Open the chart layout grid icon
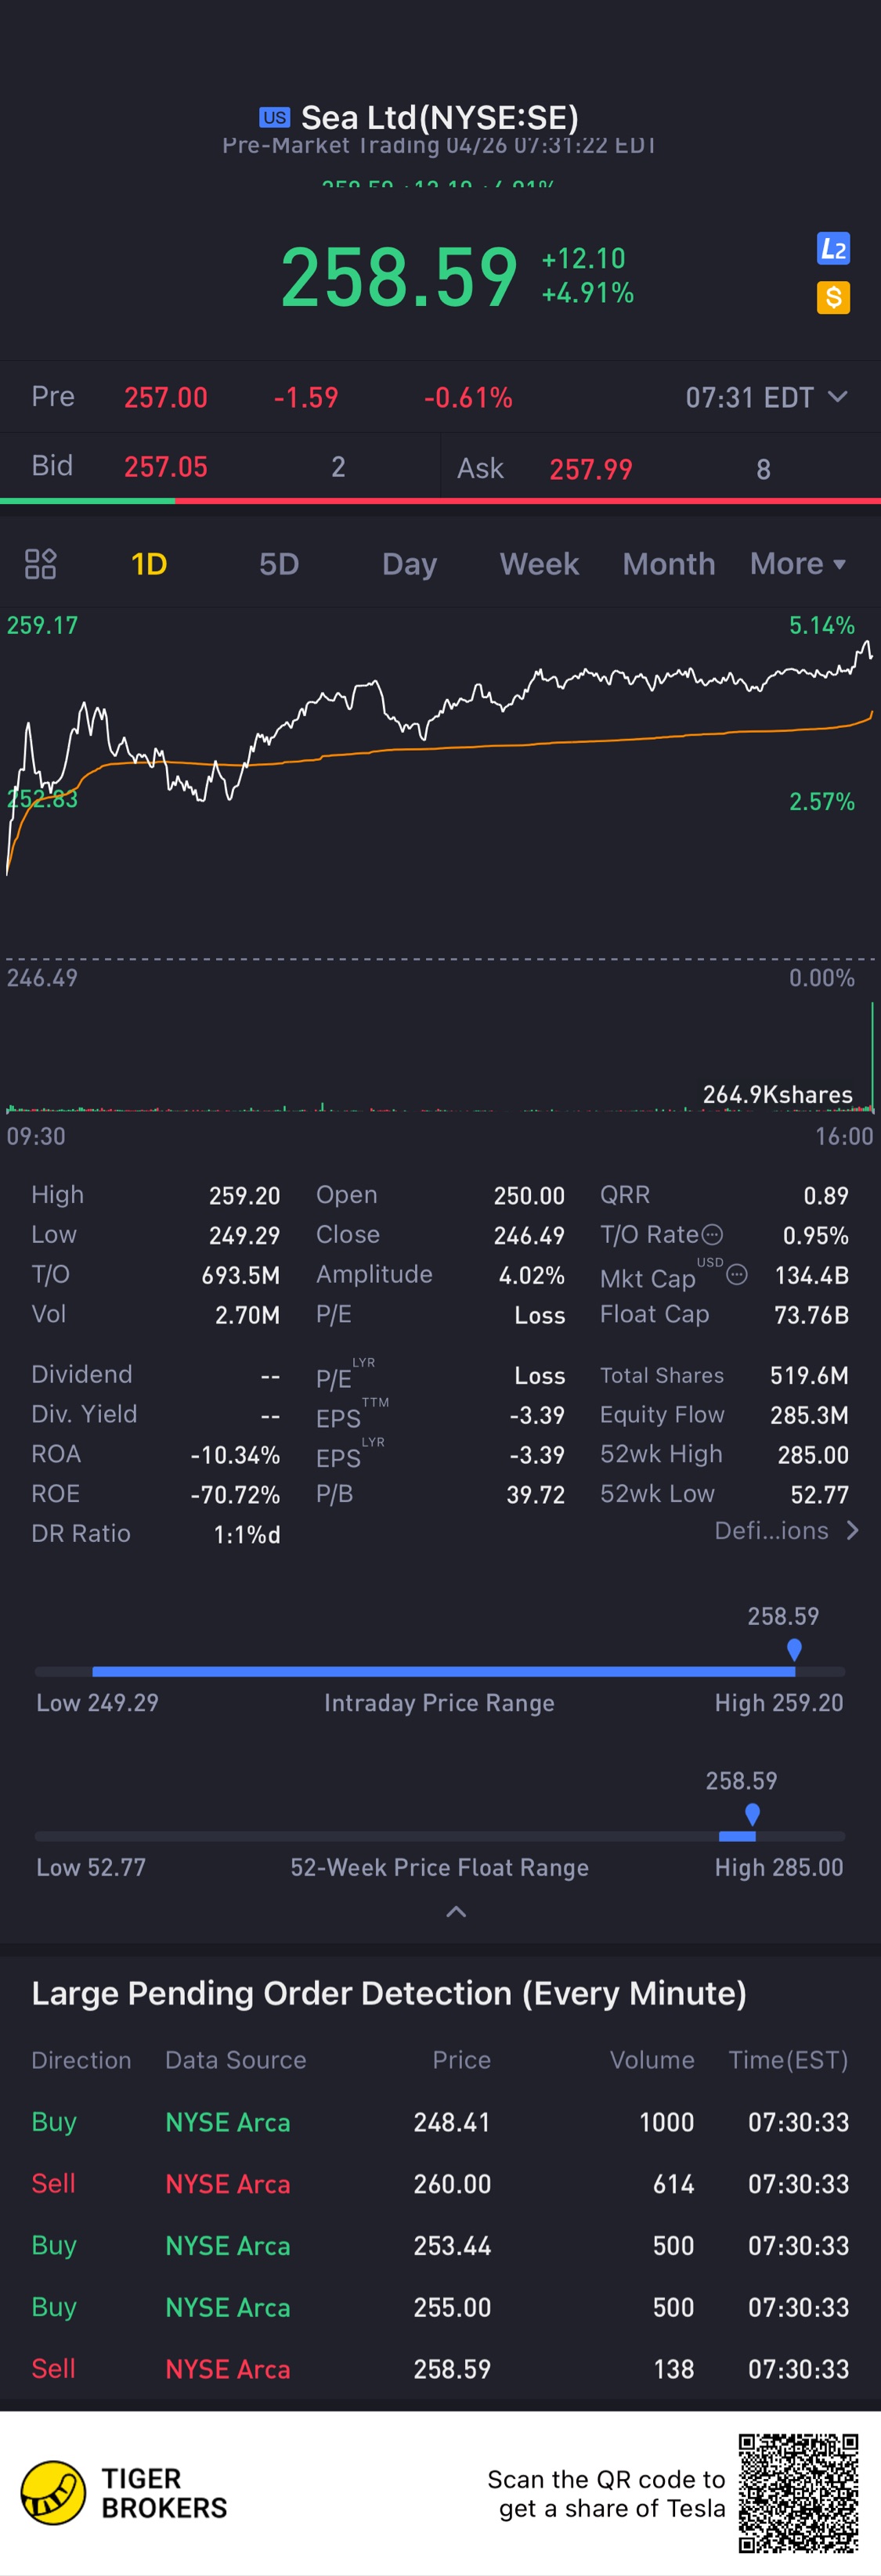The height and width of the screenshot is (2576, 881). click(x=40, y=564)
